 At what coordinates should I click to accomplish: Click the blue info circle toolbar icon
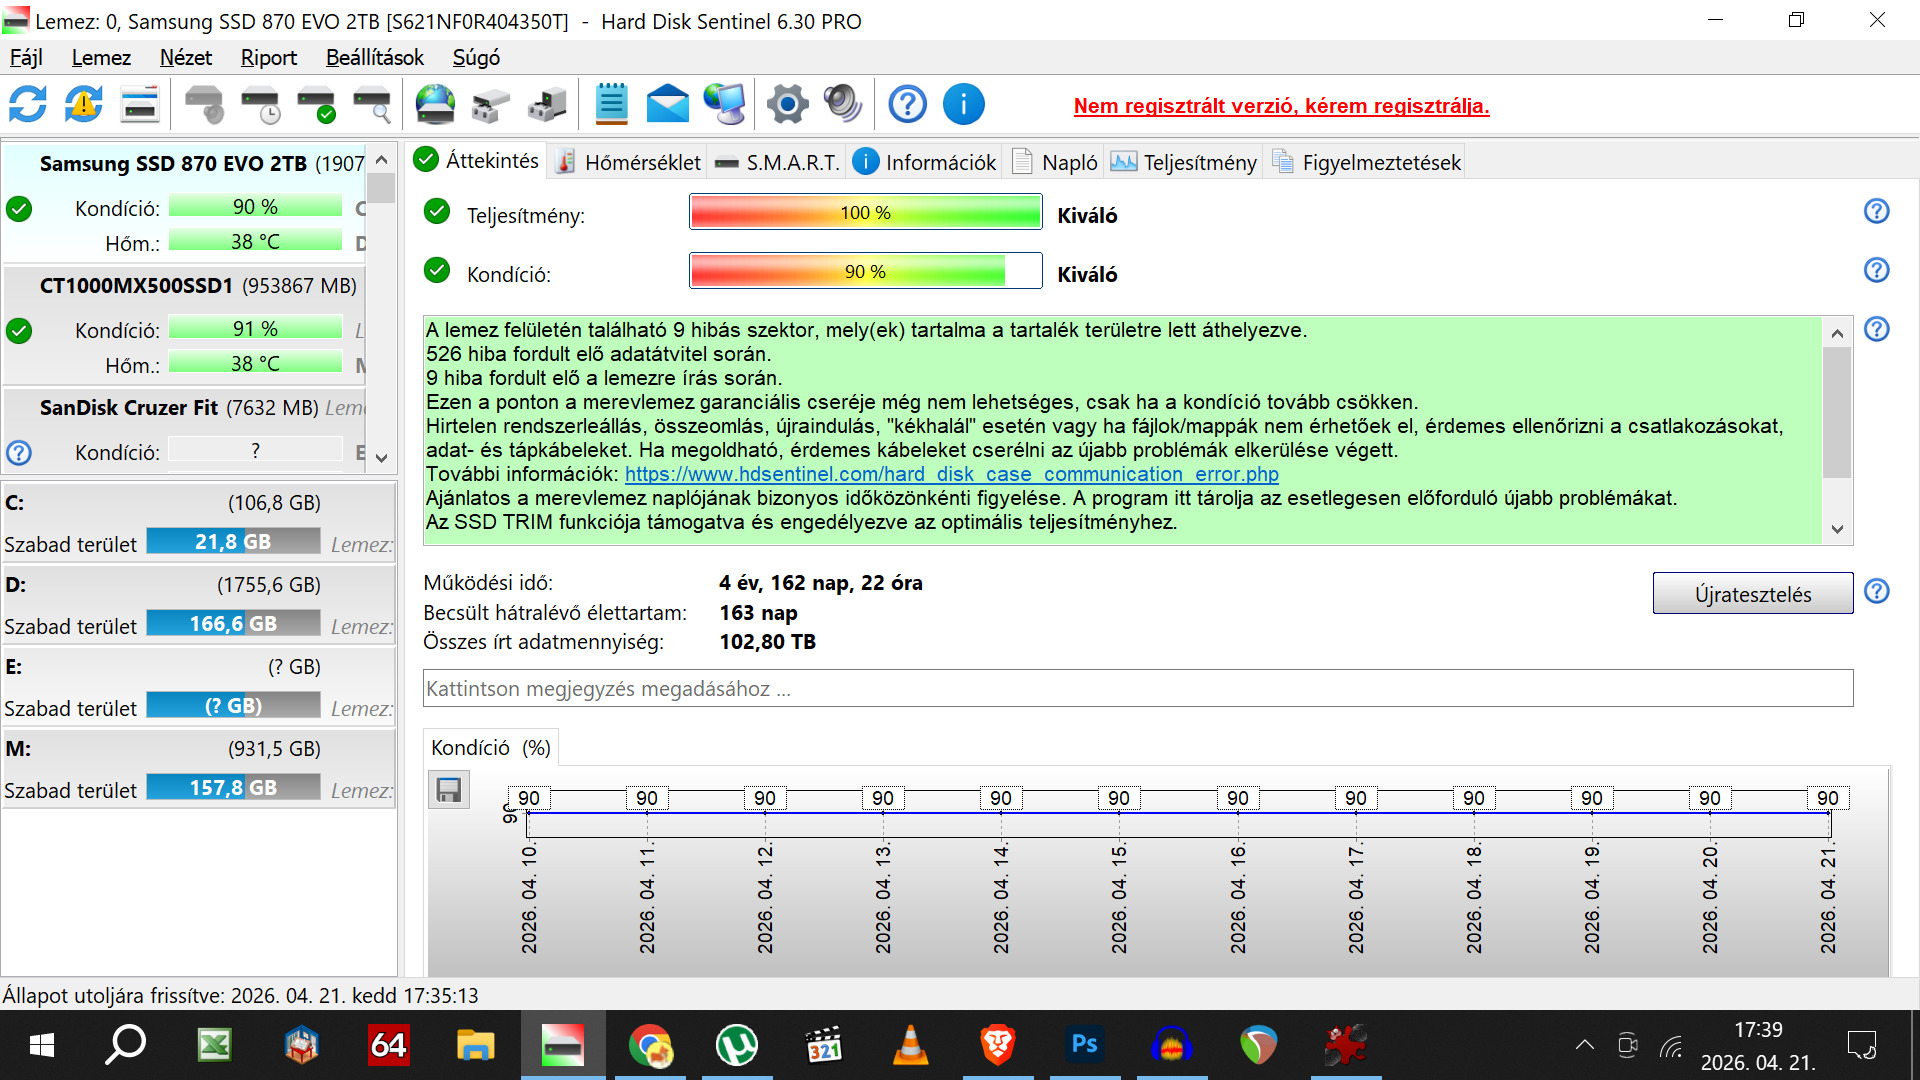[963, 104]
